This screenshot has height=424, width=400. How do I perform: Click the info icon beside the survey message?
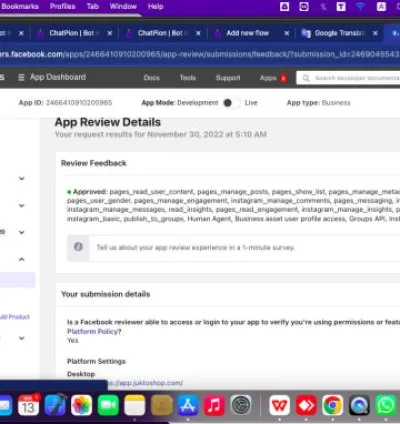(78, 247)
